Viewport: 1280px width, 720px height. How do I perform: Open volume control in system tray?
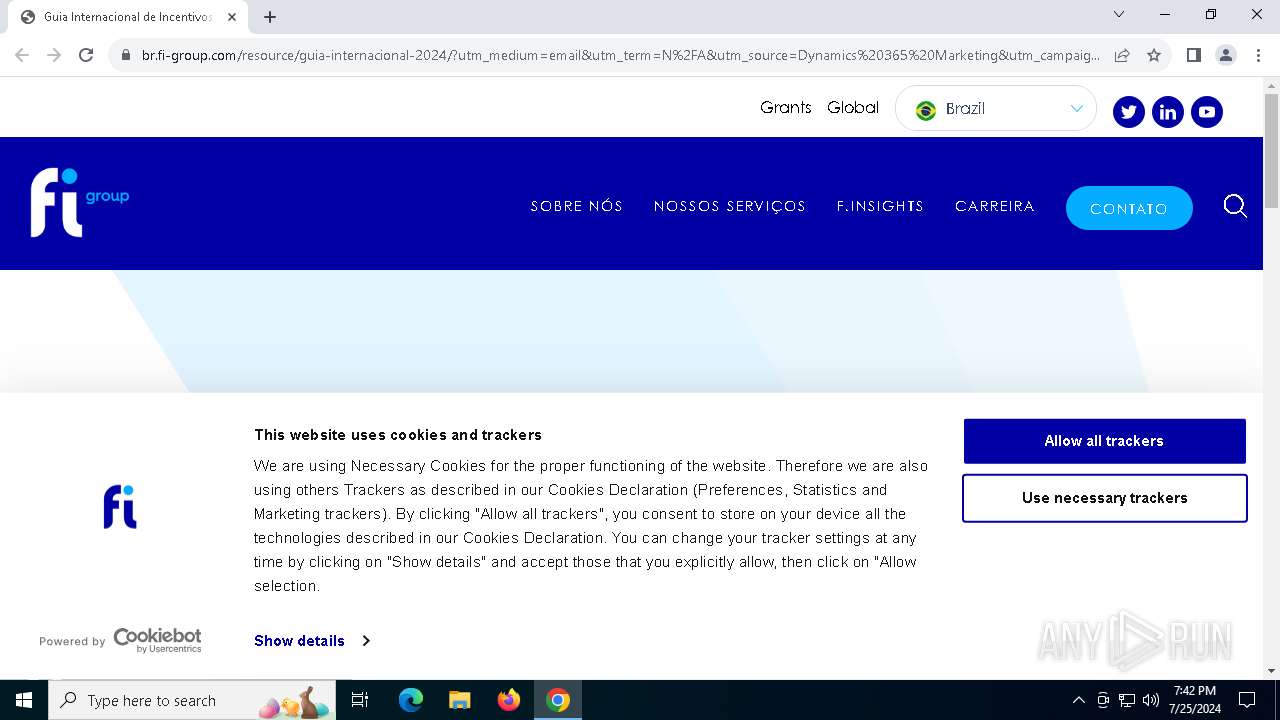(1150, 700)
